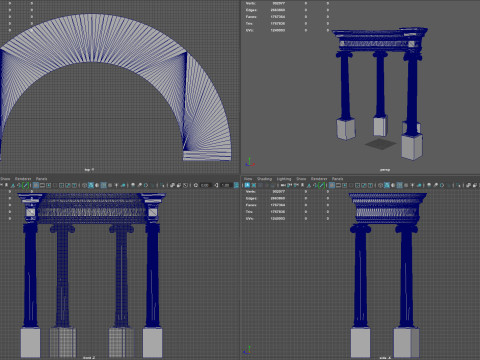The height and width of the screenshot is (360, 480).
Task: Click the gamma value field in front panel
Action: coord(226,185)
